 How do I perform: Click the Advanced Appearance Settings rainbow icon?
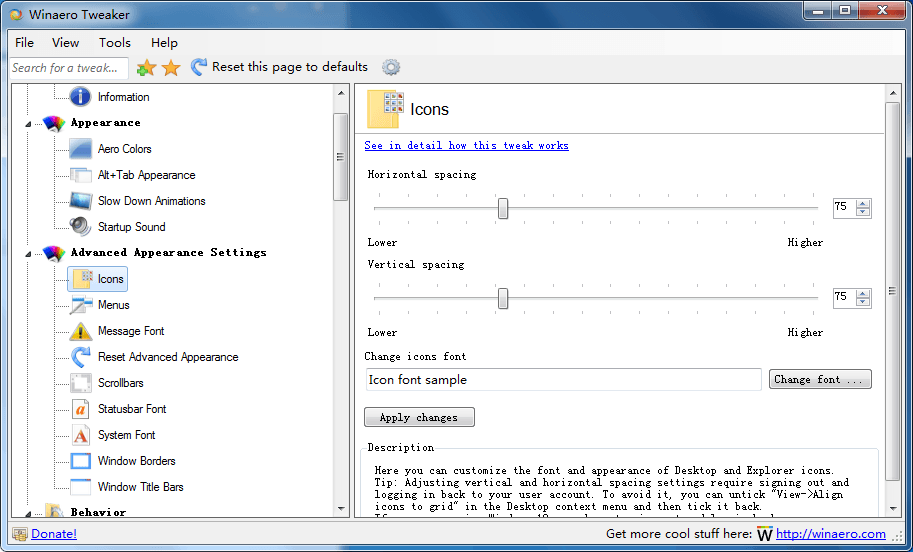(x=54, y=253)
